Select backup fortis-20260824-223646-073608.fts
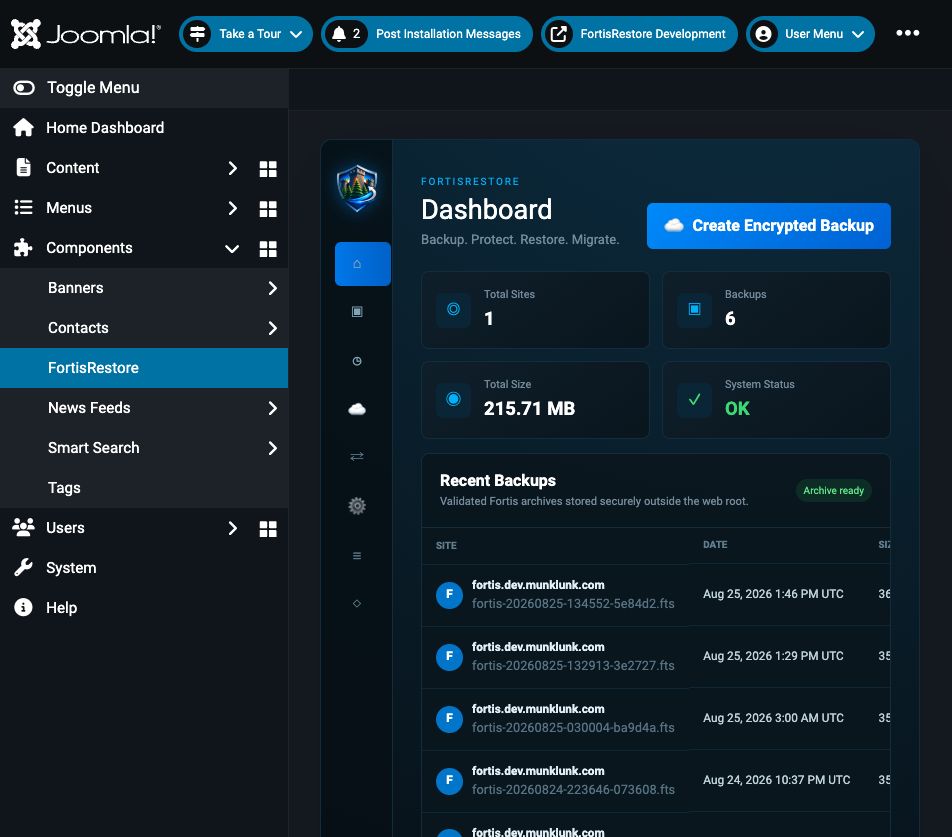 click(573, 790)
